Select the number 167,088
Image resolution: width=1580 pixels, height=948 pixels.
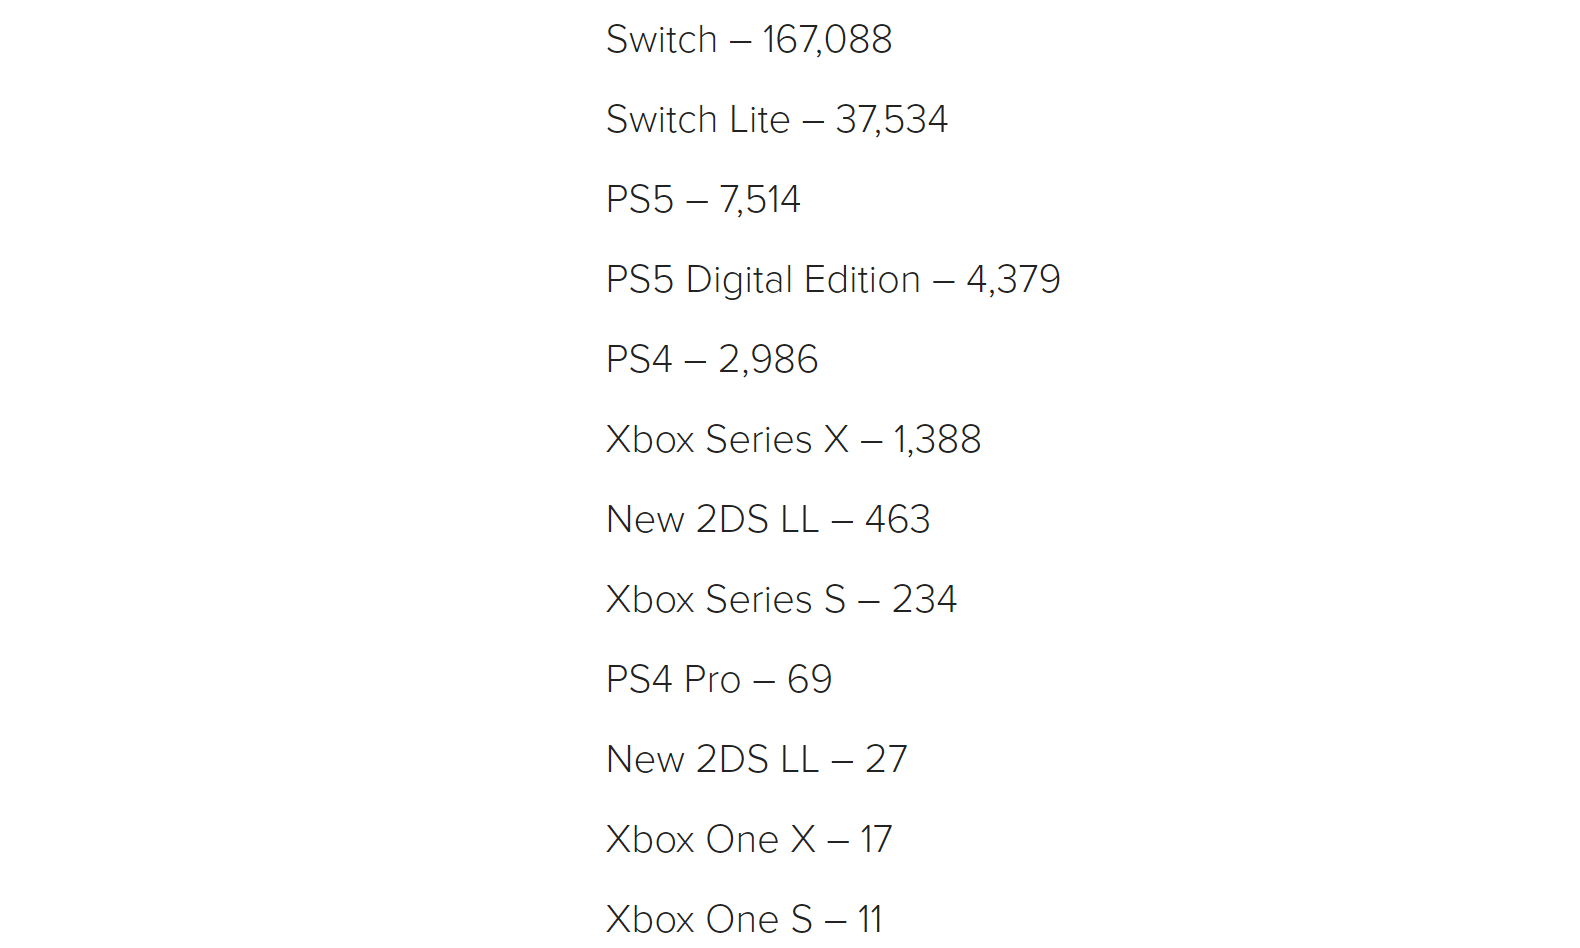827,40
